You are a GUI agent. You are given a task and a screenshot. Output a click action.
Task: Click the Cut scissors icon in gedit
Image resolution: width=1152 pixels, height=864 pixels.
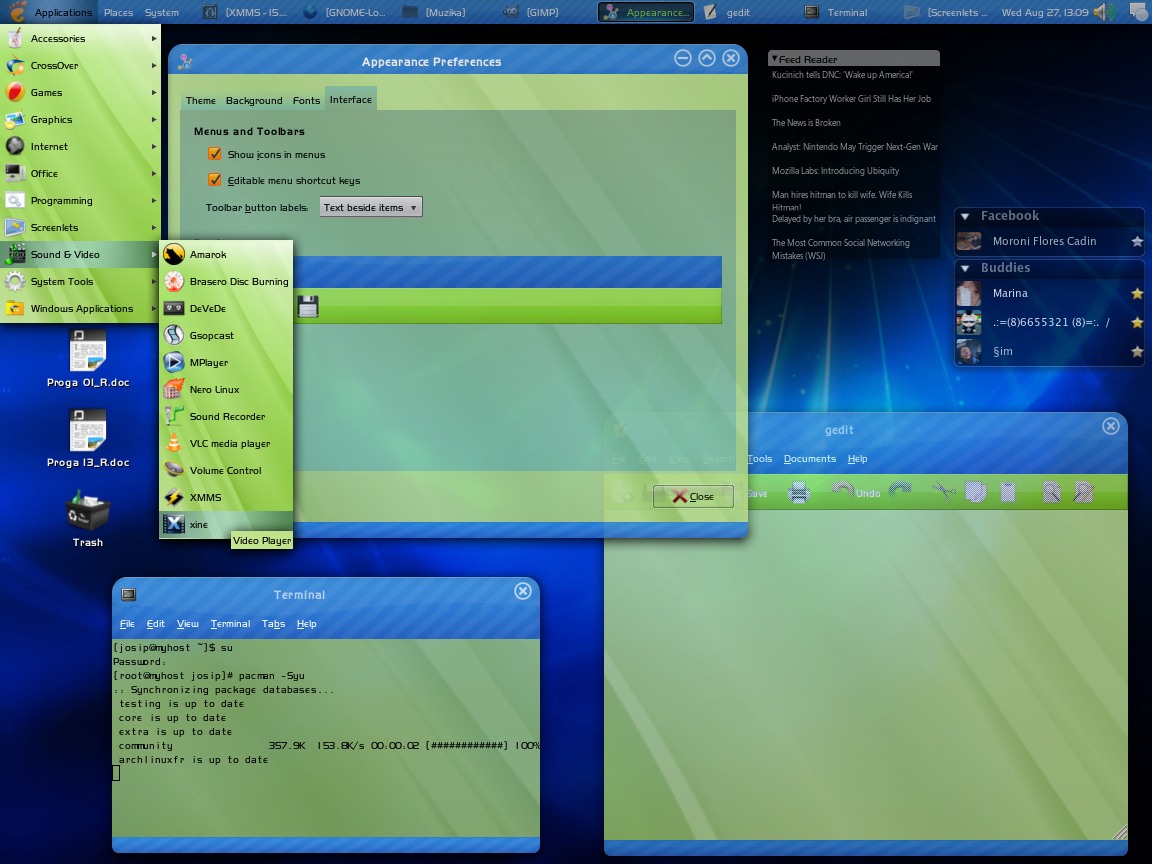click(943, 492)
